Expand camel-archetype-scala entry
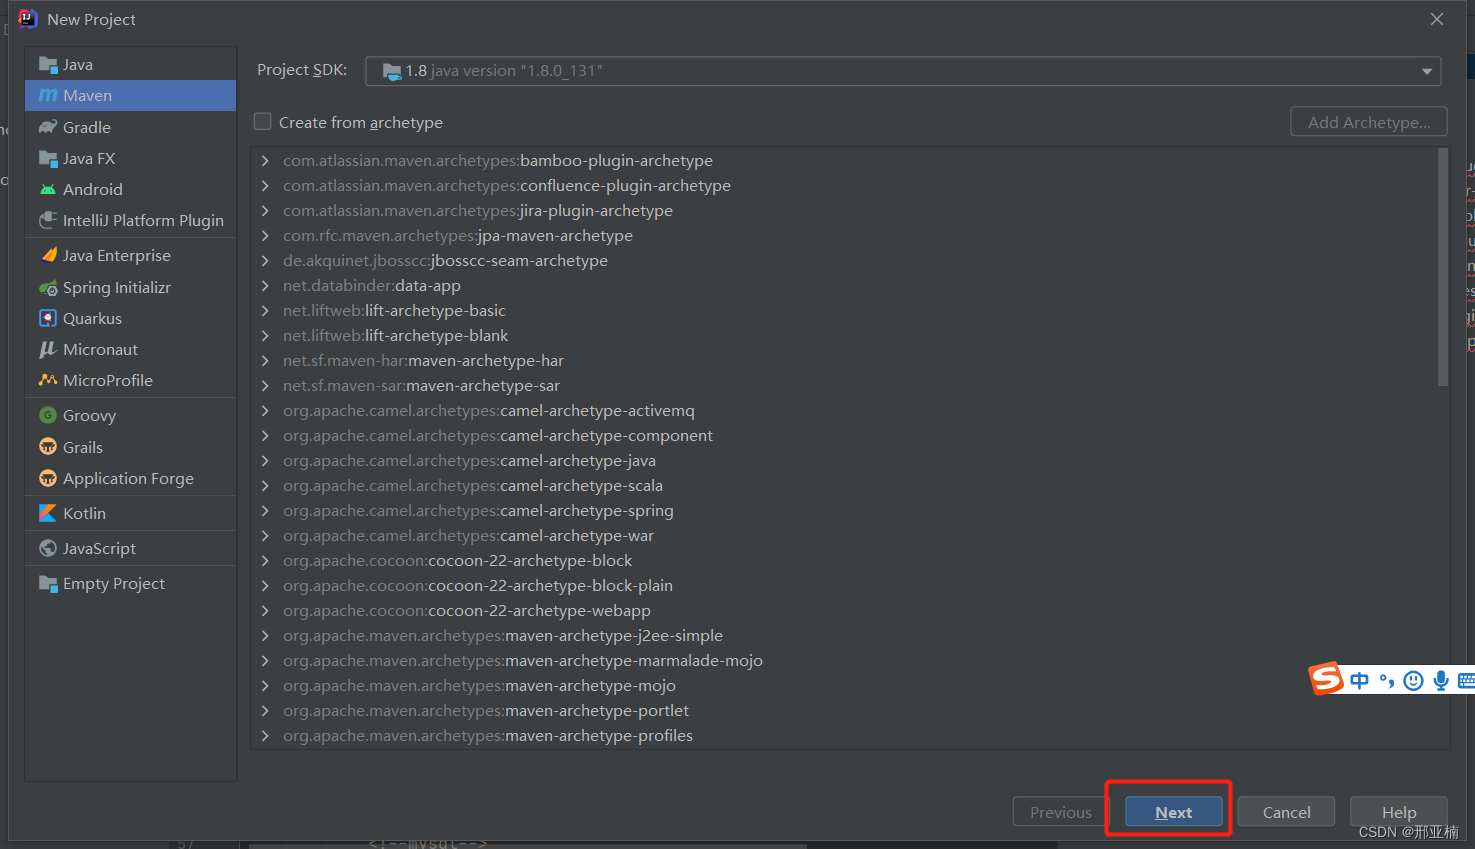Screen dimensions: 1475x849 point(265,486)
